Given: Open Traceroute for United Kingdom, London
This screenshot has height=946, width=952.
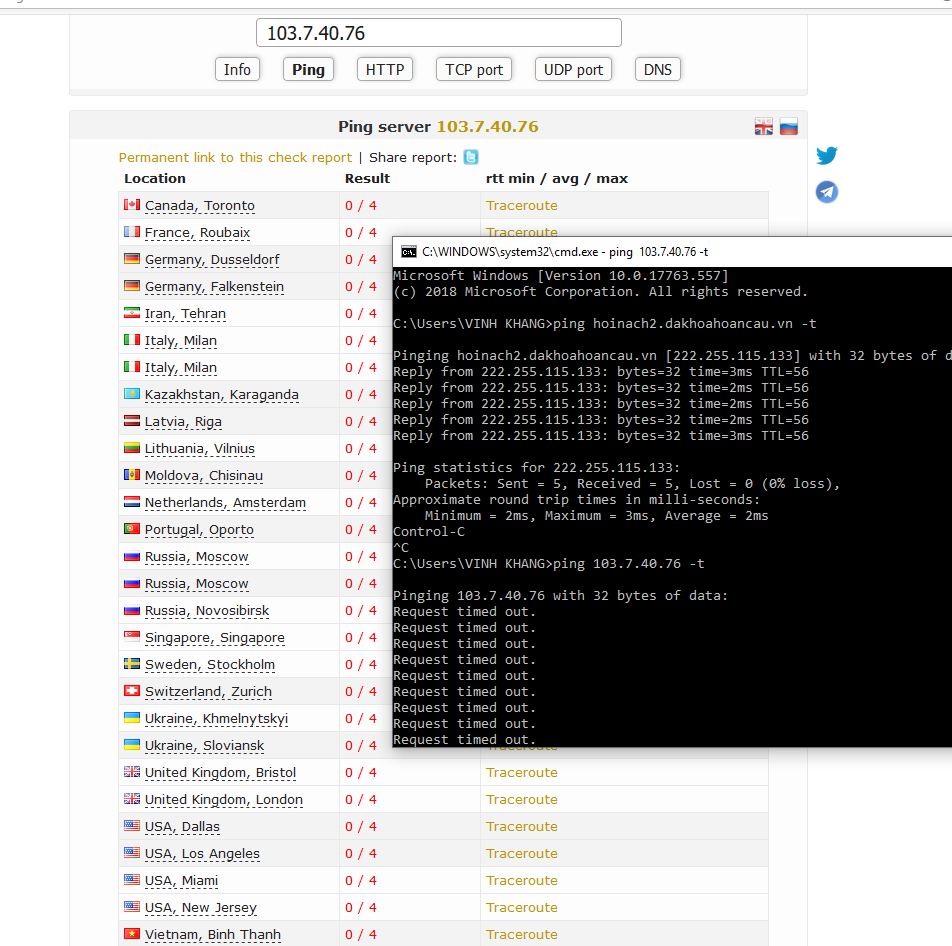Looking at the screenshot, I should coord(522,799).
